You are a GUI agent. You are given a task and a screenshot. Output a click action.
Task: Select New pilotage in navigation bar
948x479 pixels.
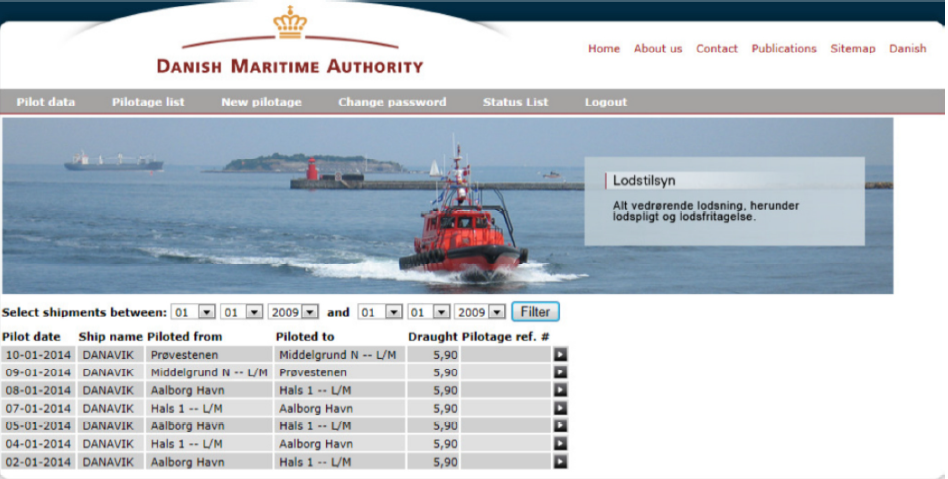click(x=261, y=102)
